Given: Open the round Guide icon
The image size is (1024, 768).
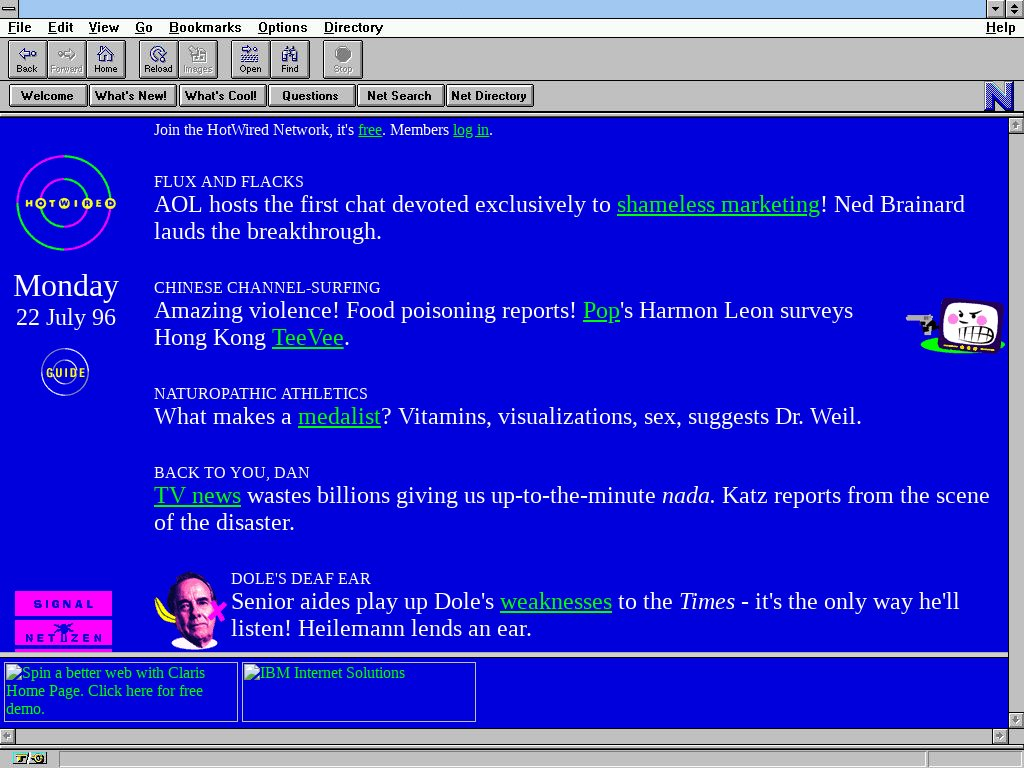Looking at the screenshot, I should 65,373.
